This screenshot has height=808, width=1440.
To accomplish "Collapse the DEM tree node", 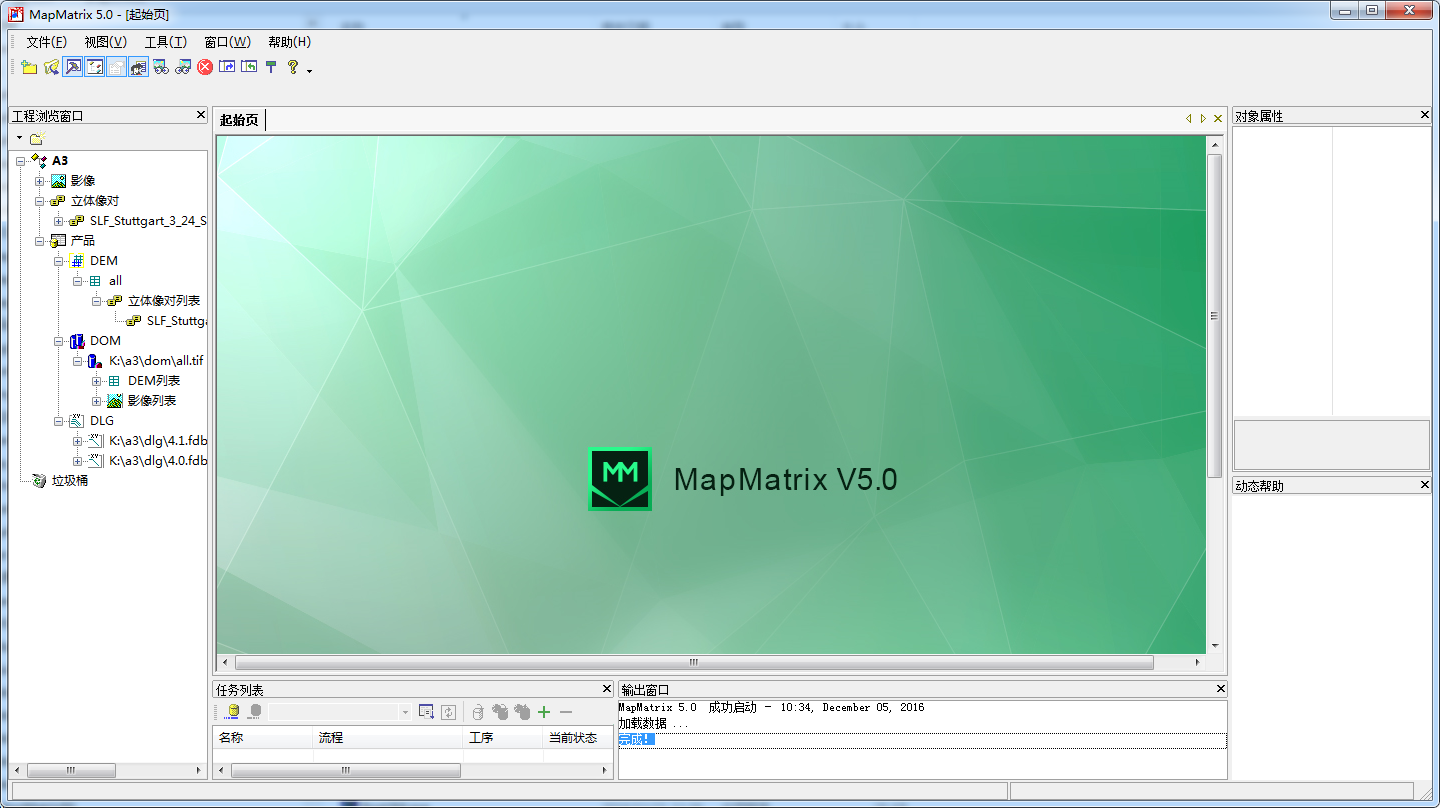I will click(59, 261).
